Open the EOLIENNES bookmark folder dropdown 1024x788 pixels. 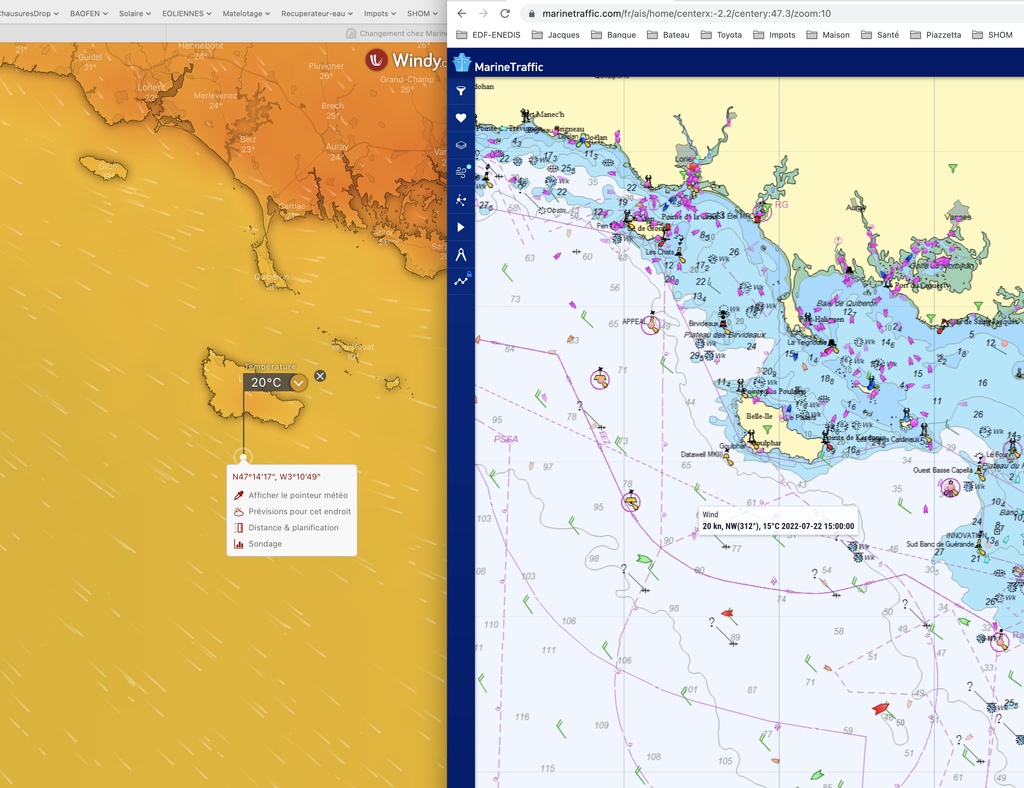(x=187, y=13)
